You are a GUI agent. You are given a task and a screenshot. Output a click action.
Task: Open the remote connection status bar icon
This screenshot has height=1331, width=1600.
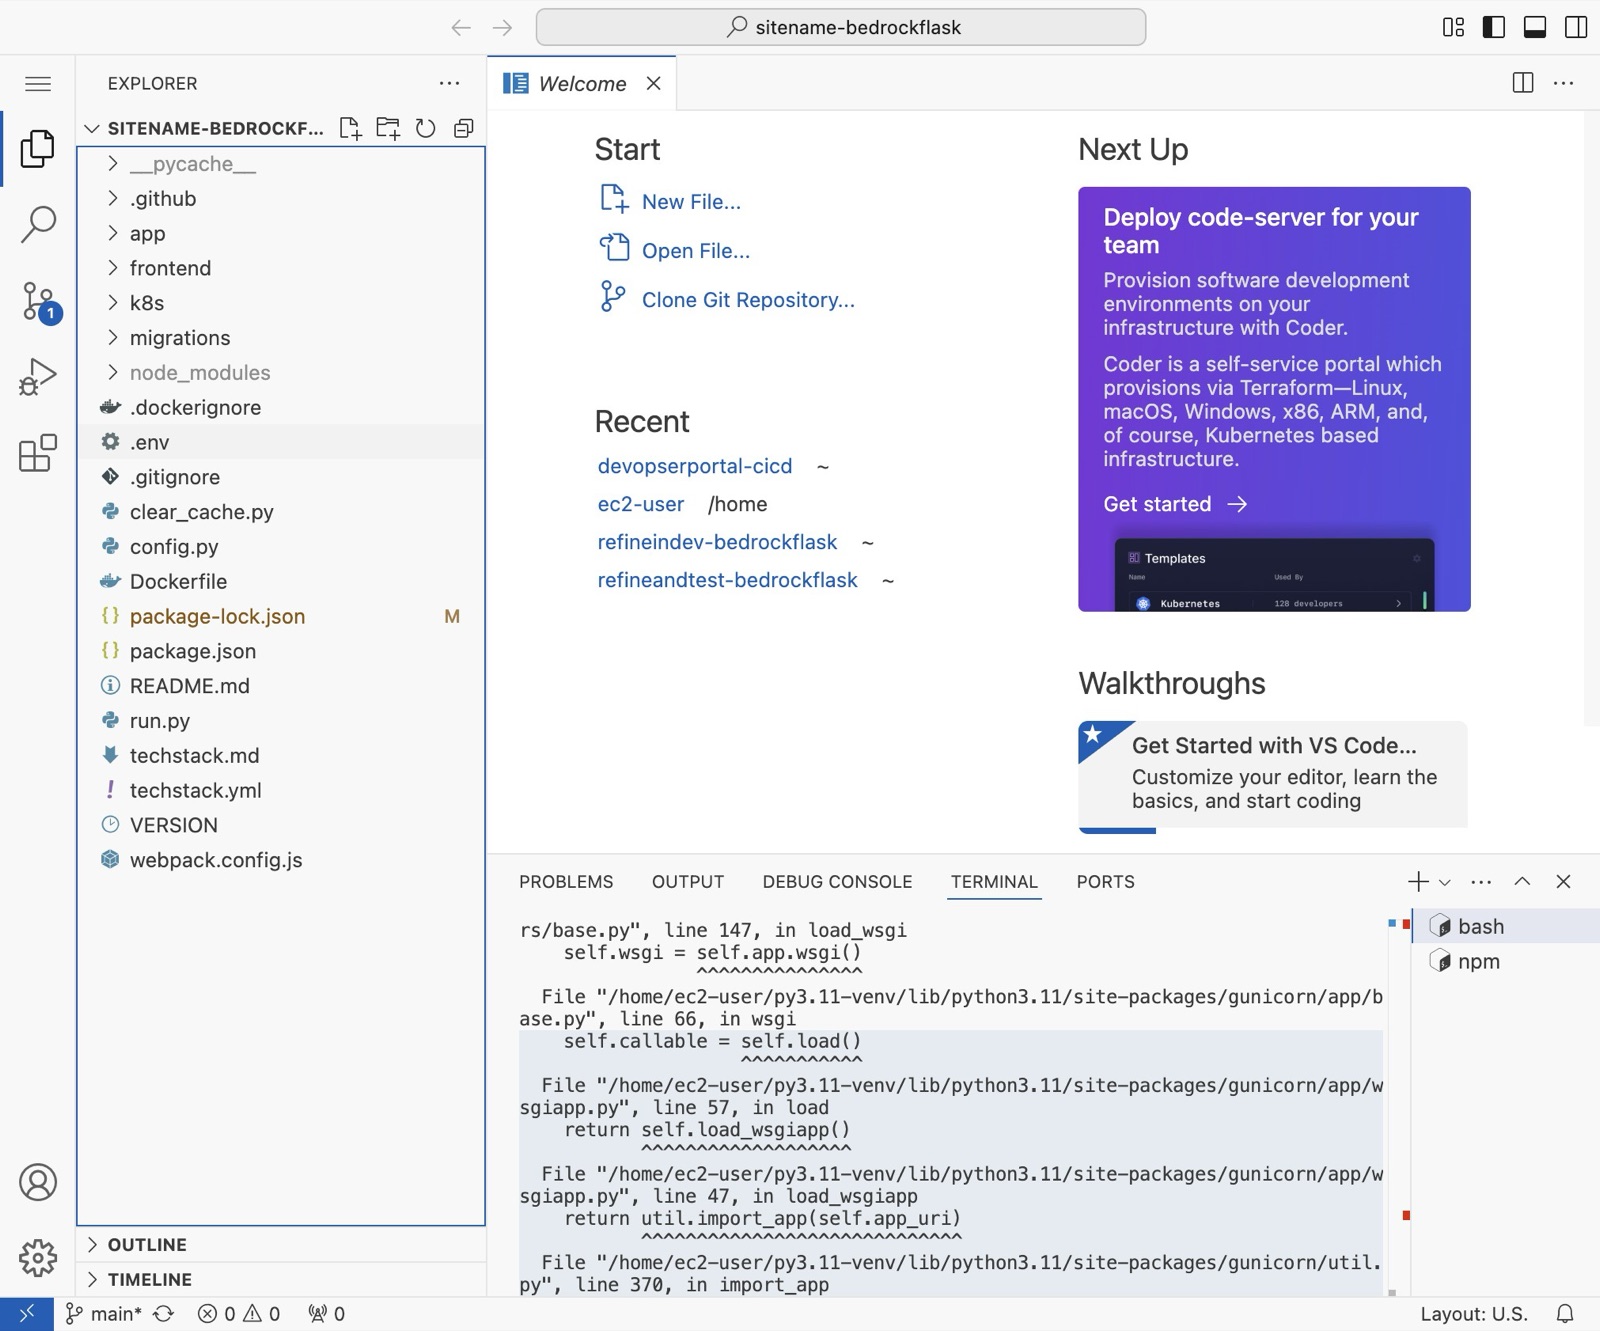coord(27,1314)
